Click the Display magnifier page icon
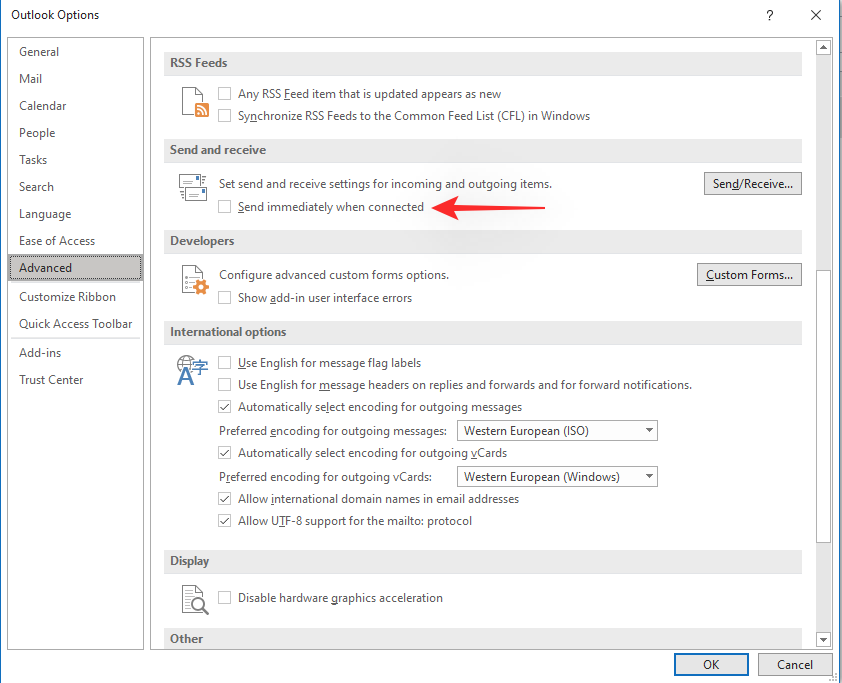Screen dimensions: 842x683 [x=194, y=600]
